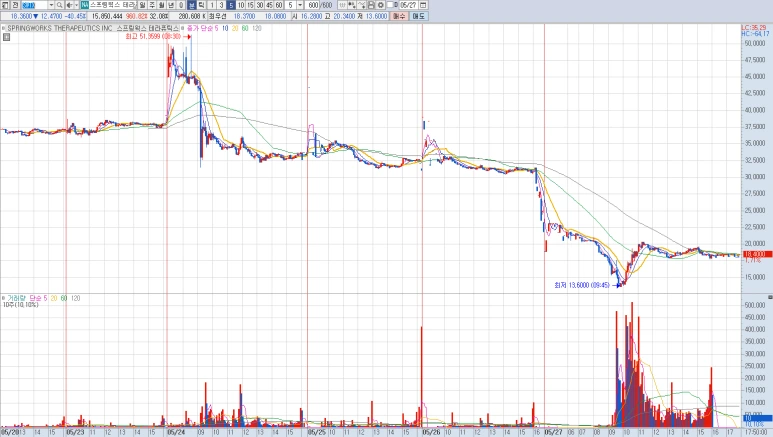Click the 600/600 bar count field

pyautogui.click(x=320, y=5)
